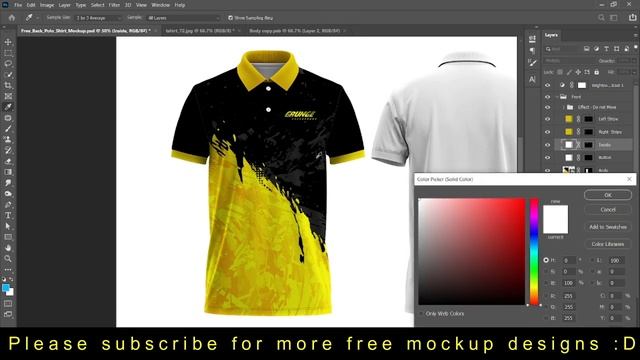Select the Crop tool
Screen dimensions: 640x360
tap(8, 85)
